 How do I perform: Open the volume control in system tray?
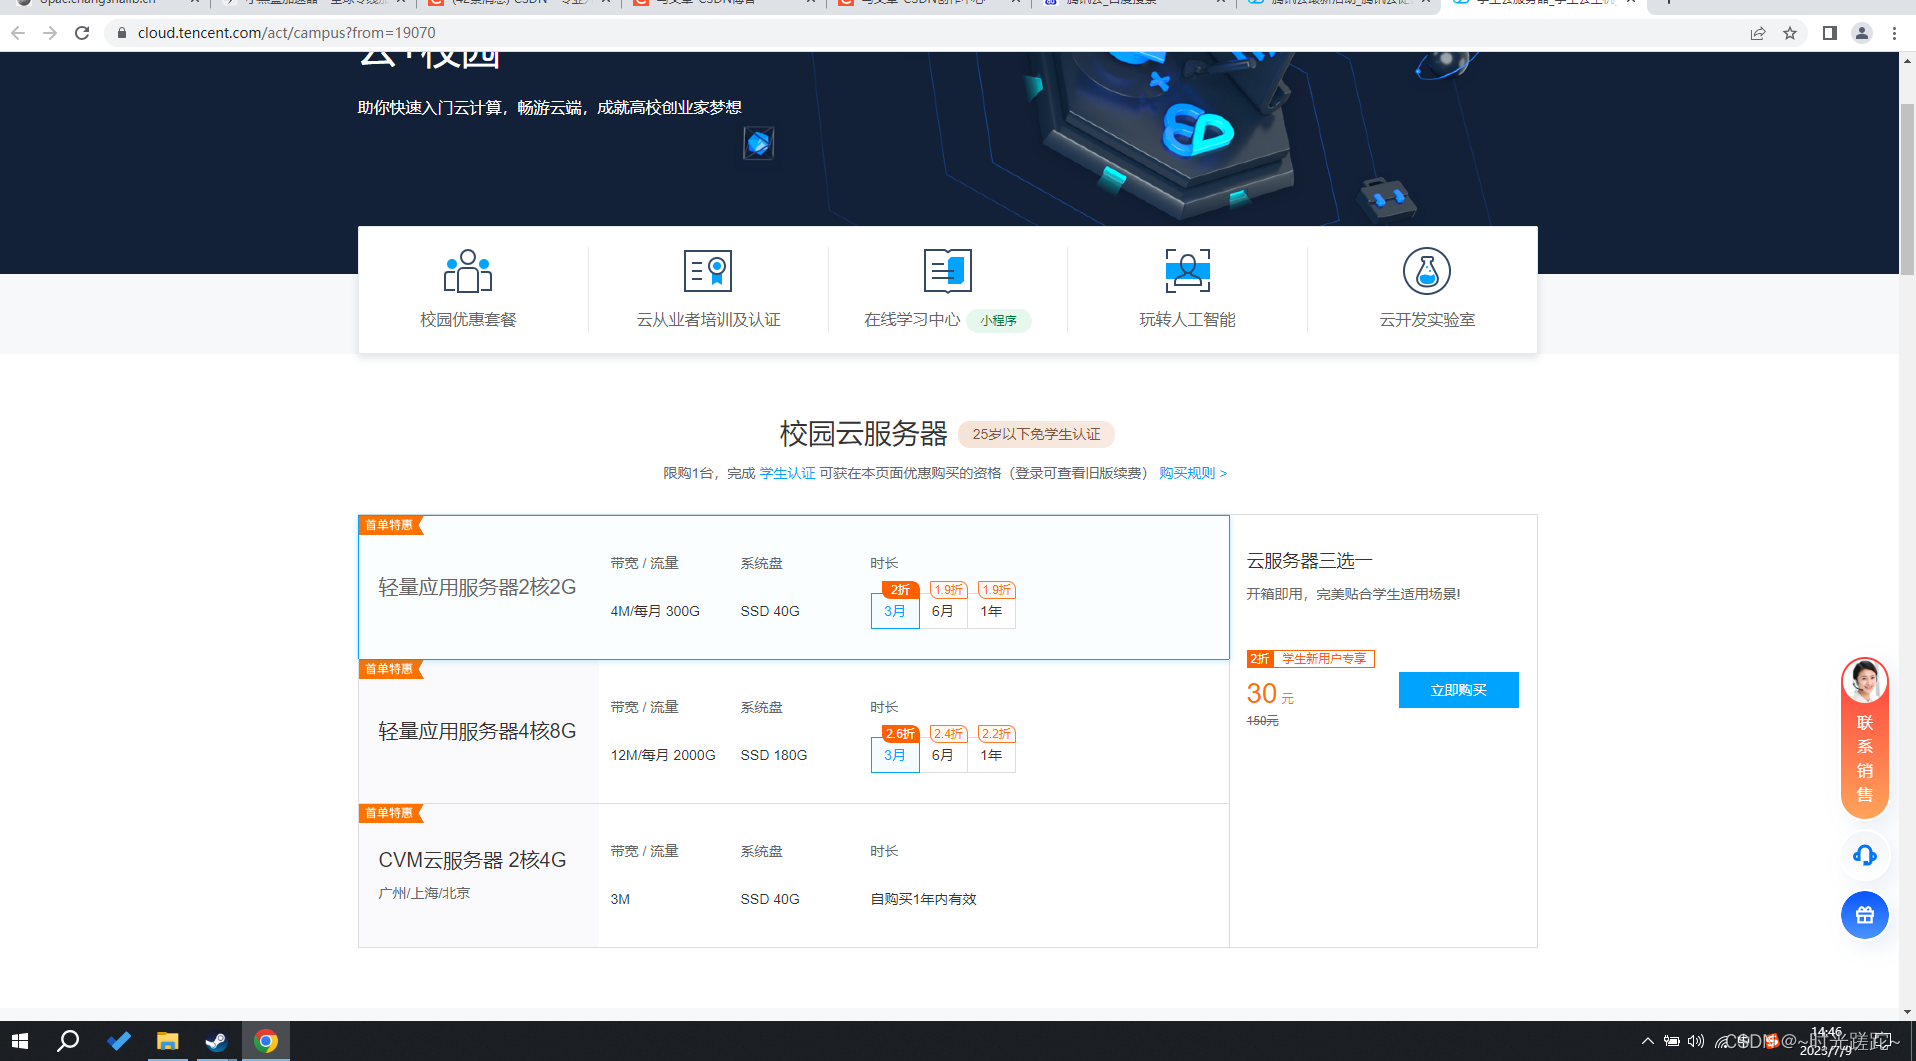click(x=1696, y=1041)
